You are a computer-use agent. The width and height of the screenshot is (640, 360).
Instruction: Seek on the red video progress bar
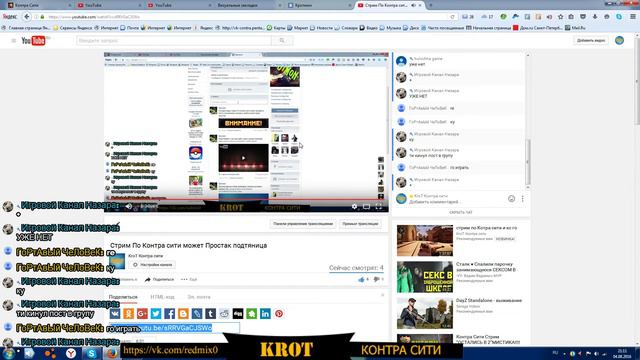pos(246,200)
